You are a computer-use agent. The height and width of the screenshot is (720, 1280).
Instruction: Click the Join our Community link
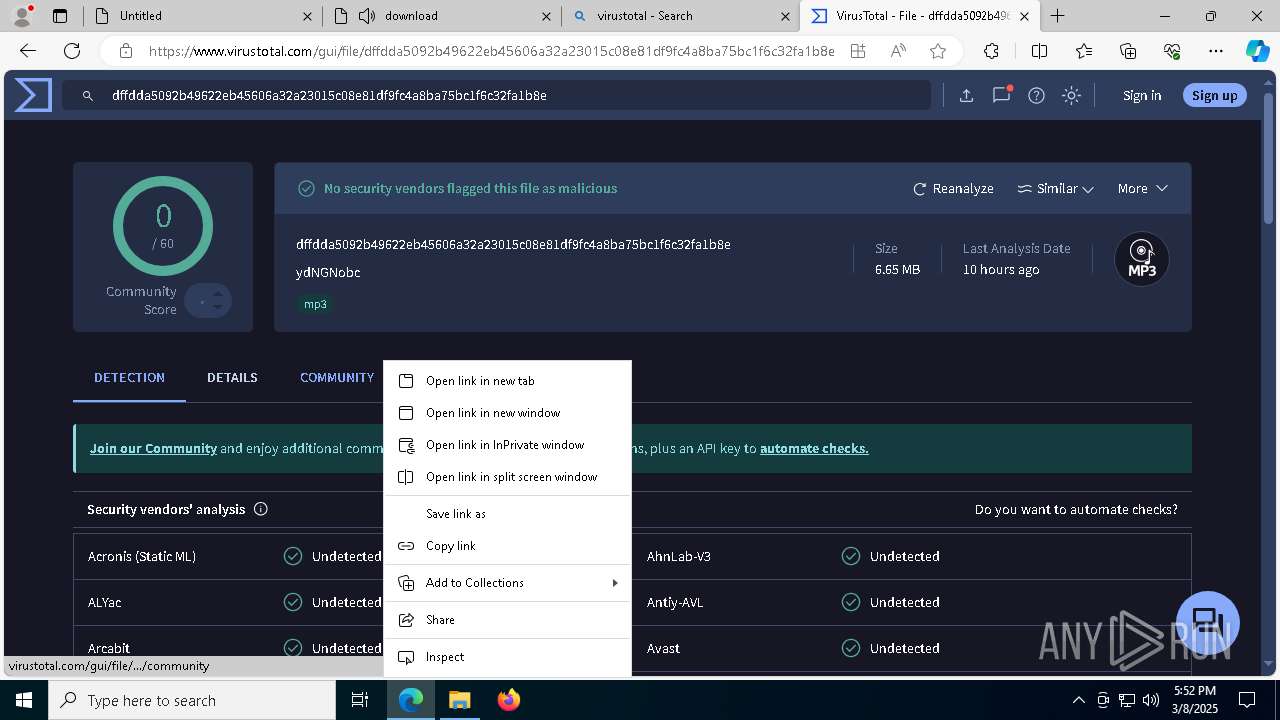click(153, 448)
